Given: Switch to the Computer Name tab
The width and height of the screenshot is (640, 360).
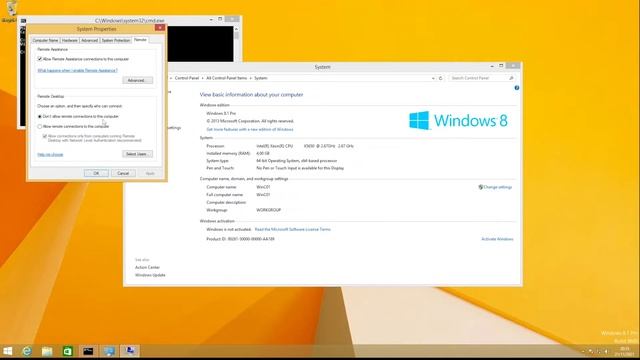Looking at the screenshot, I should coord(45,40).
